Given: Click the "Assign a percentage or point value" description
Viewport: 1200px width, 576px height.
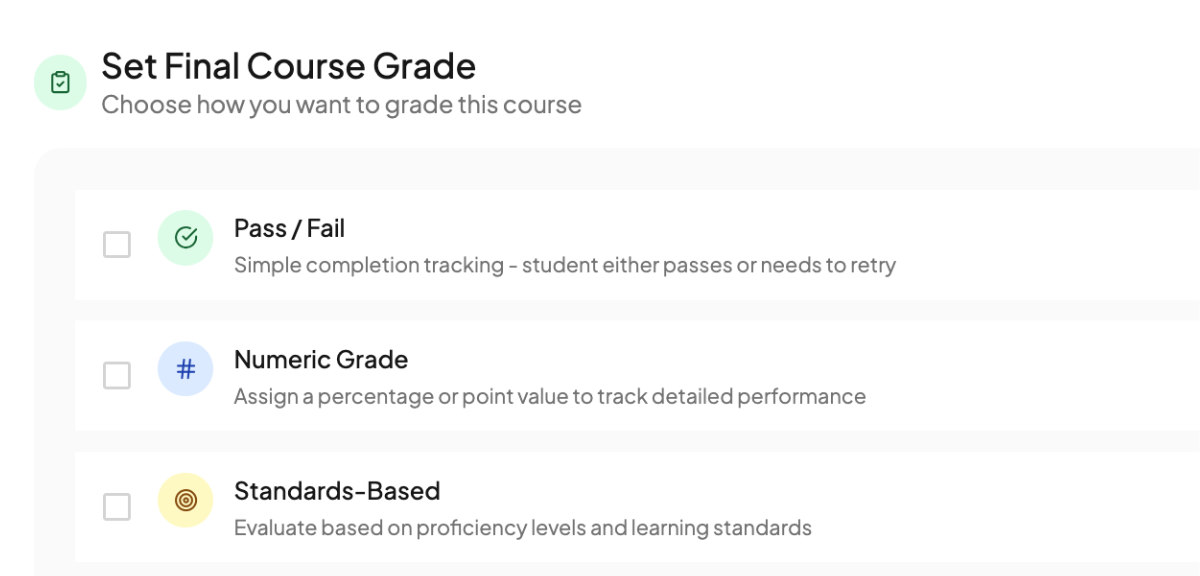Looking at the screenshot, I should tap(549, 397).
